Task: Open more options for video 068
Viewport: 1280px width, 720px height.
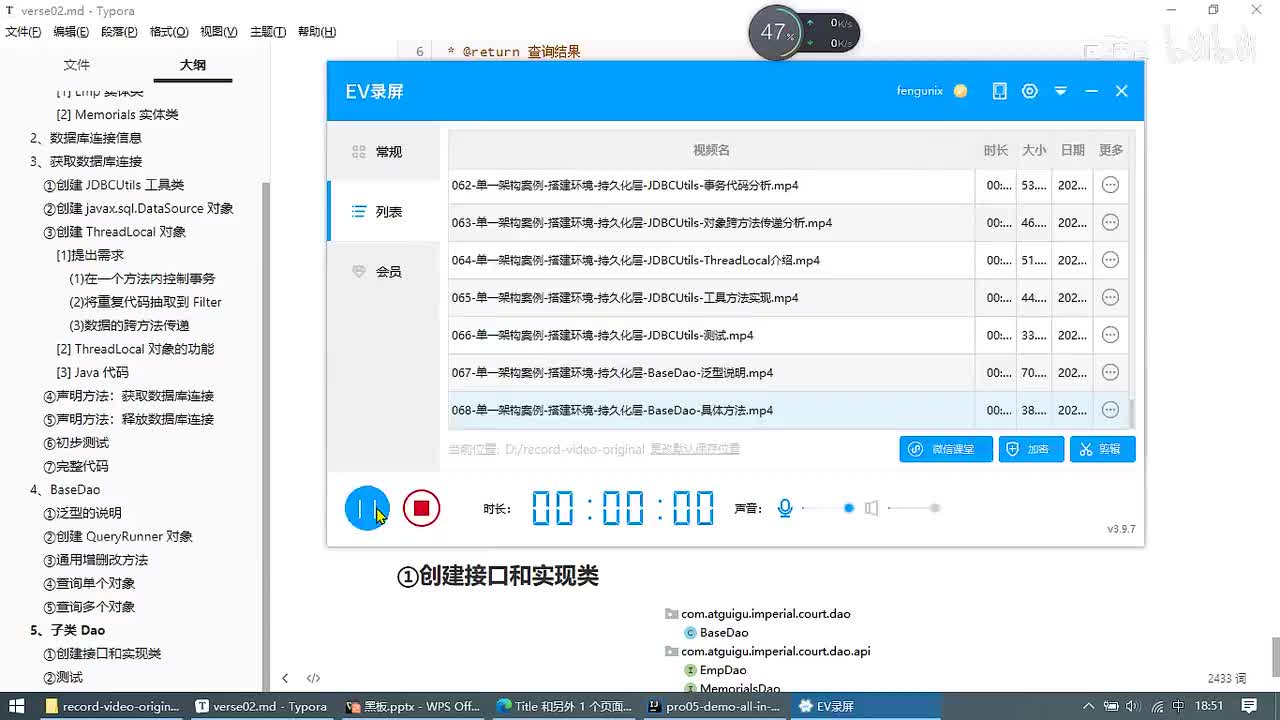Action: (x=1110, y=410)
